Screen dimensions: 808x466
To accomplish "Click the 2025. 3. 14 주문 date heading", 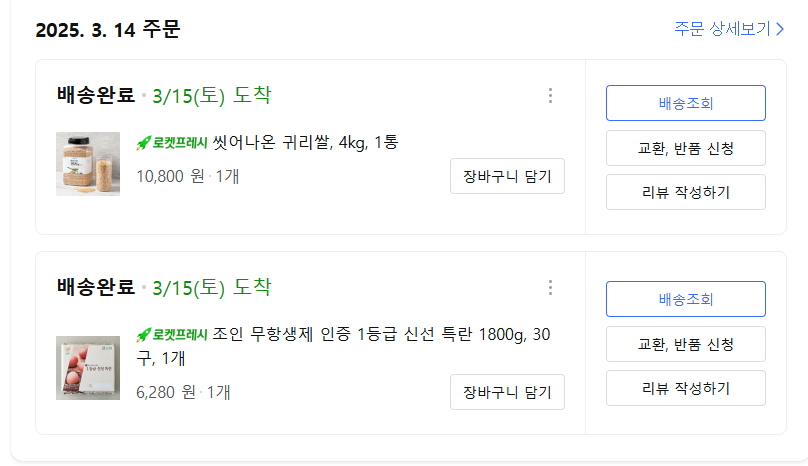I will (108, 30).
